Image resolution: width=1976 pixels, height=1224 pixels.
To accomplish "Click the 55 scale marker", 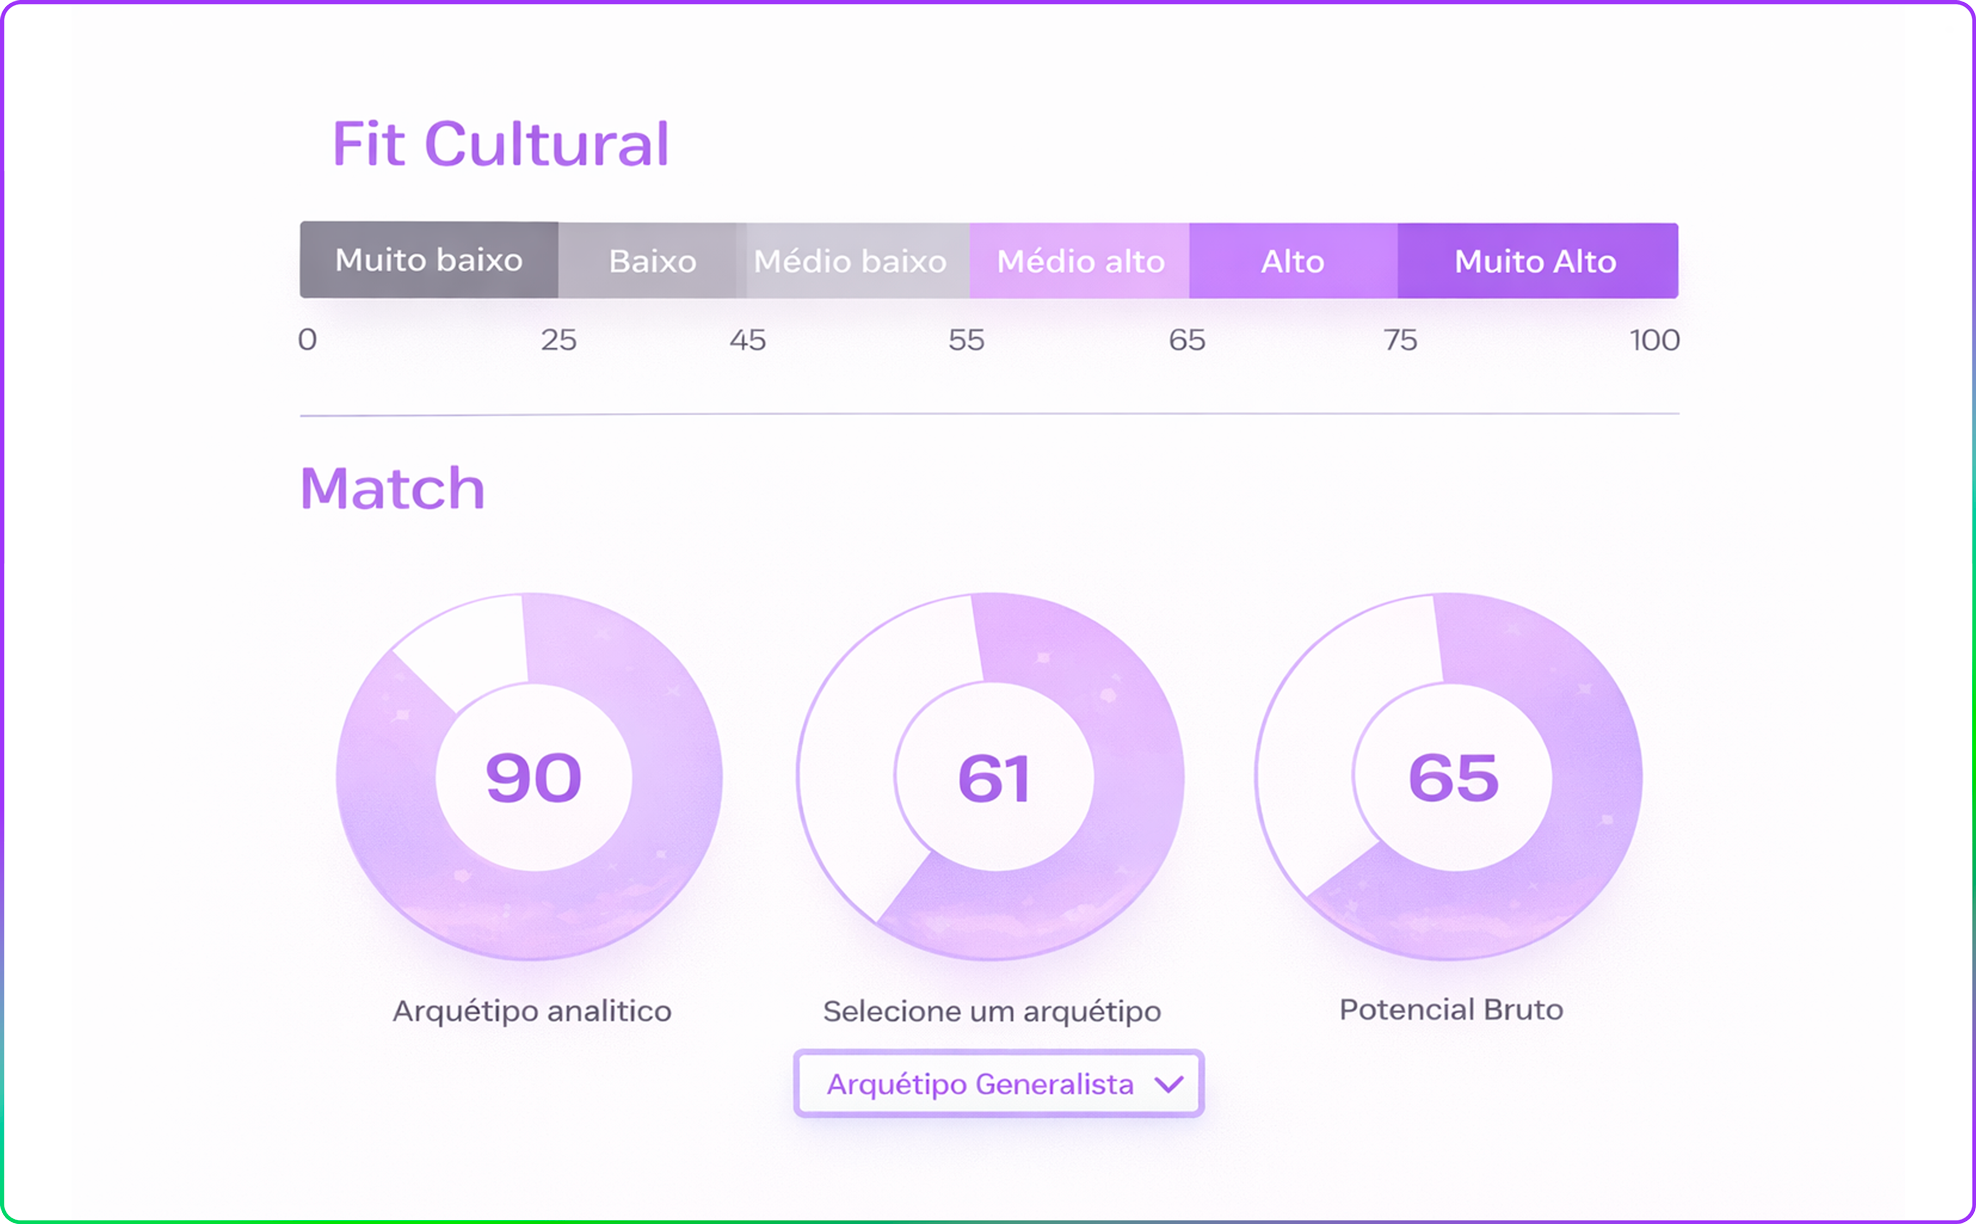I will [x=966, y=340].
